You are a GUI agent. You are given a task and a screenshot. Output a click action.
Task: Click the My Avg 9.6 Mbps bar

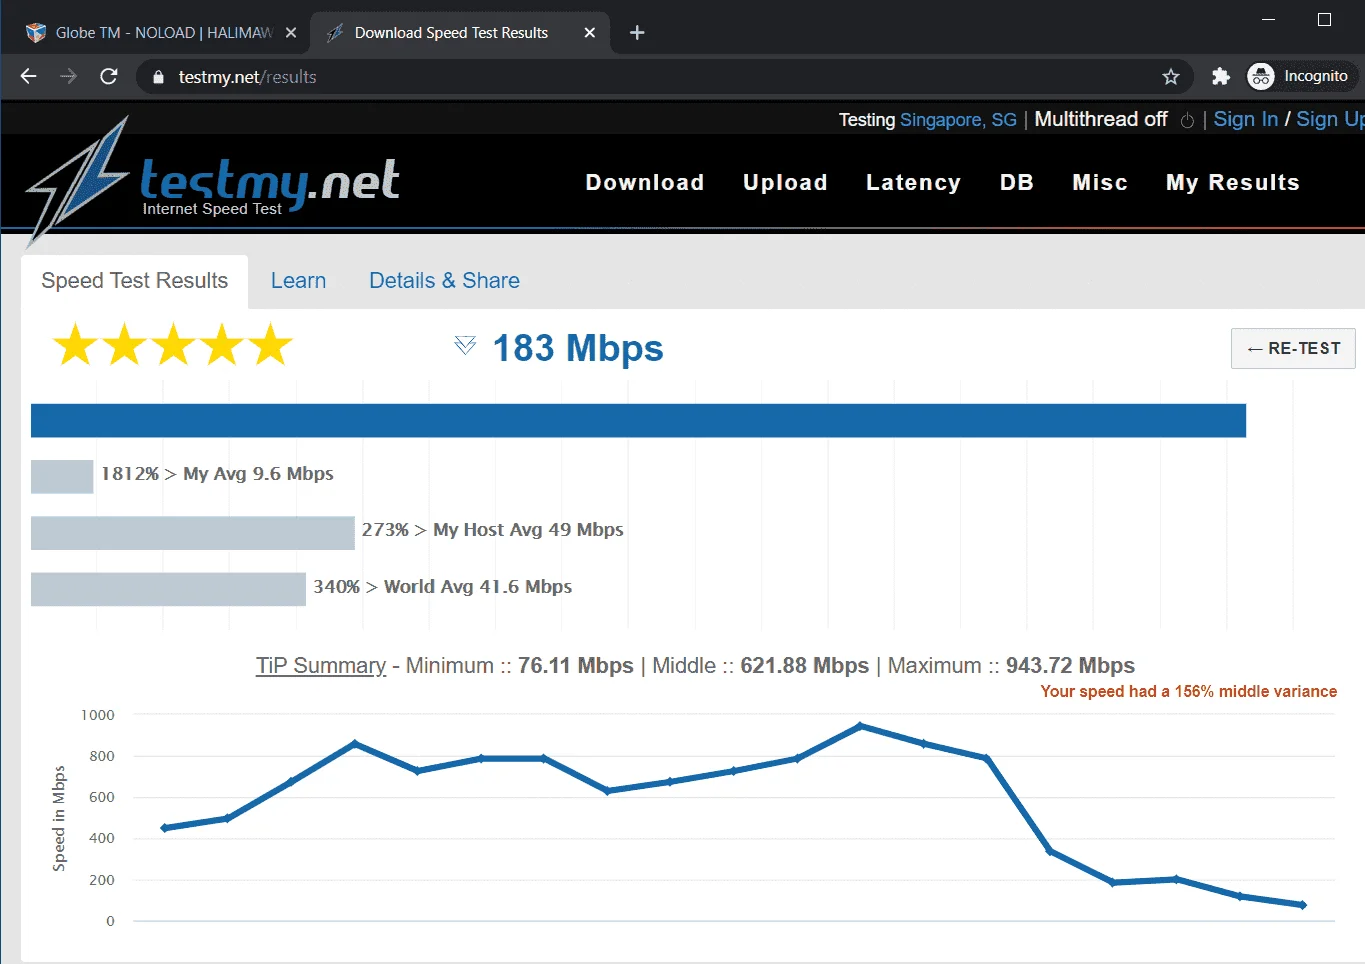point(62,476)
